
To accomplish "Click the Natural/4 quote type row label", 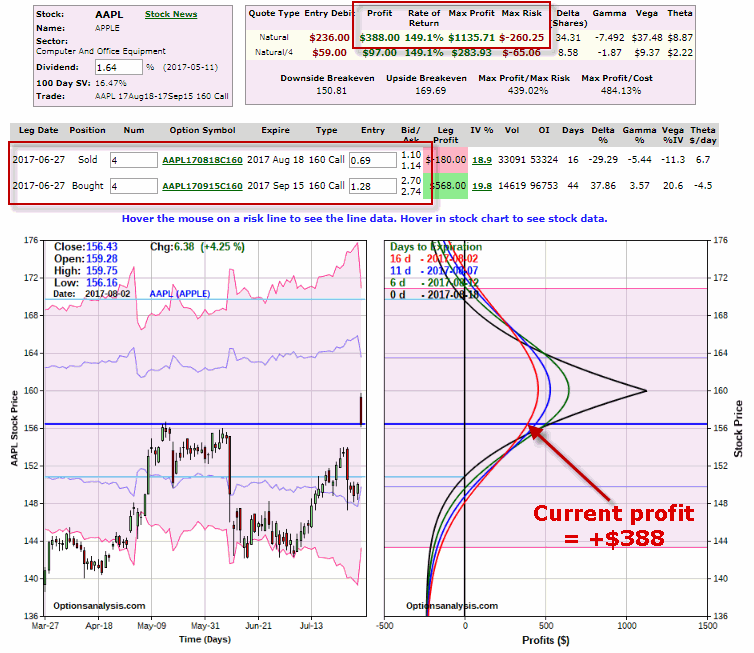I will [274, 52].
